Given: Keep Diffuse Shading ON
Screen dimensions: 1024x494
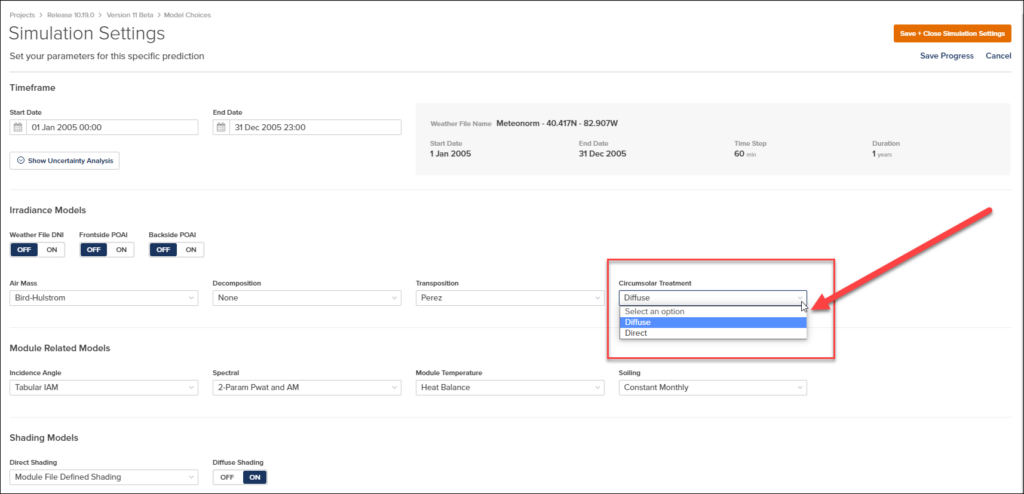Looking at the screenshot, I should click(x=255, y=477).
